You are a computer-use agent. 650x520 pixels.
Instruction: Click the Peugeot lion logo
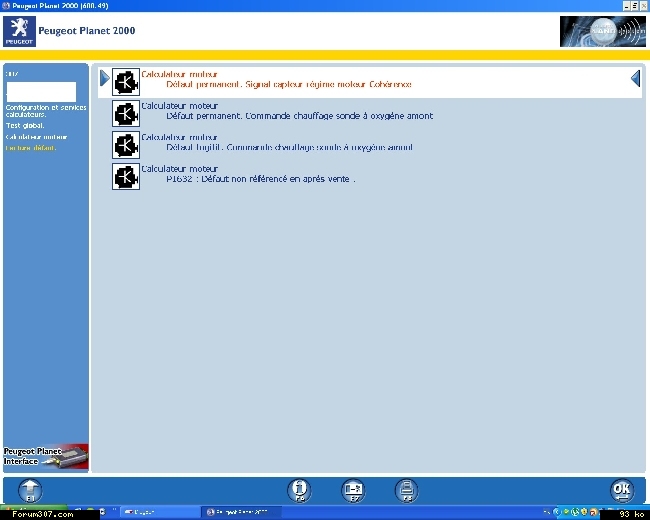click(19, 32)
